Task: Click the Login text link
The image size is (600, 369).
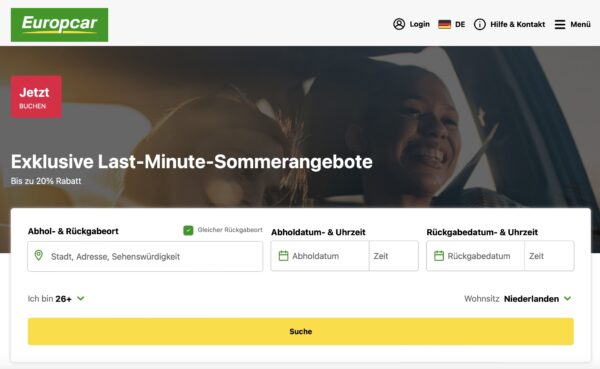Action: (x=420, y=24)
